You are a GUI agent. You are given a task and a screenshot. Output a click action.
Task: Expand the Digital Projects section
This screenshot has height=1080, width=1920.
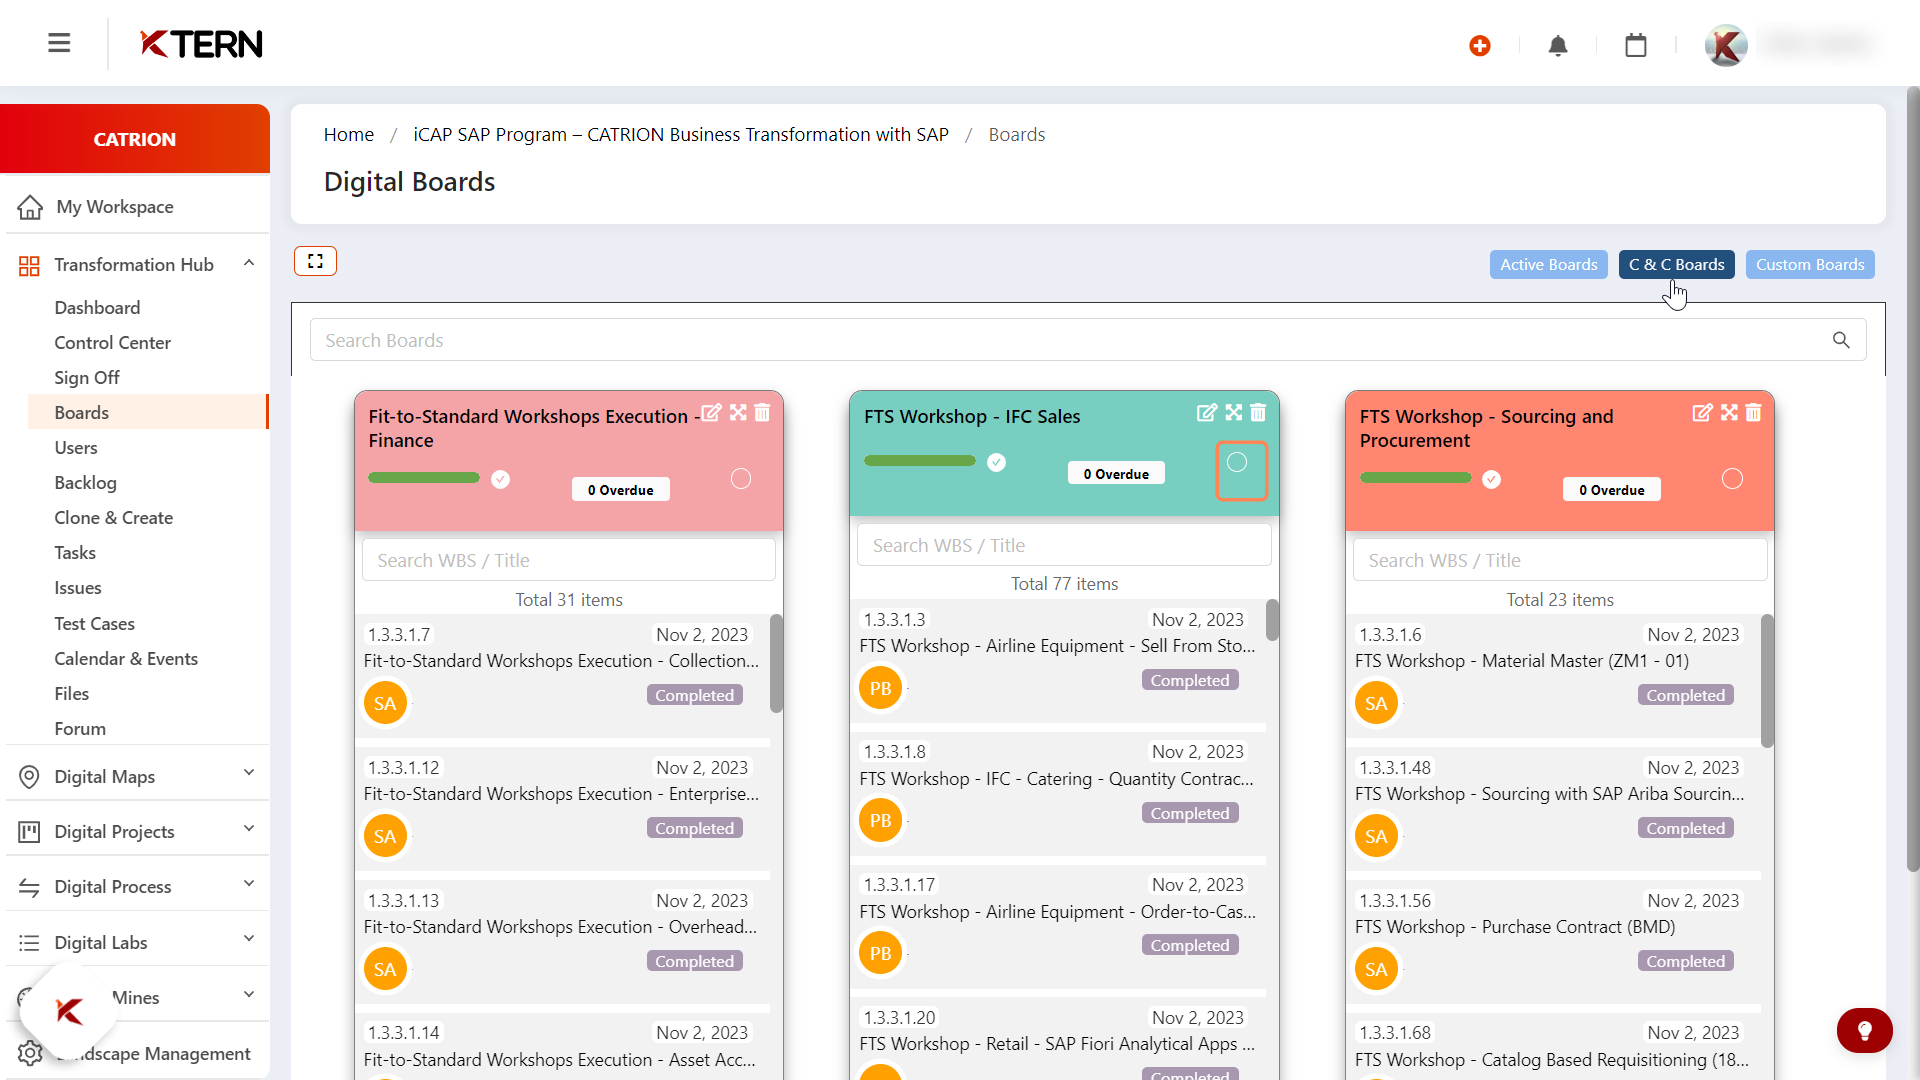(x=249, y=829)
